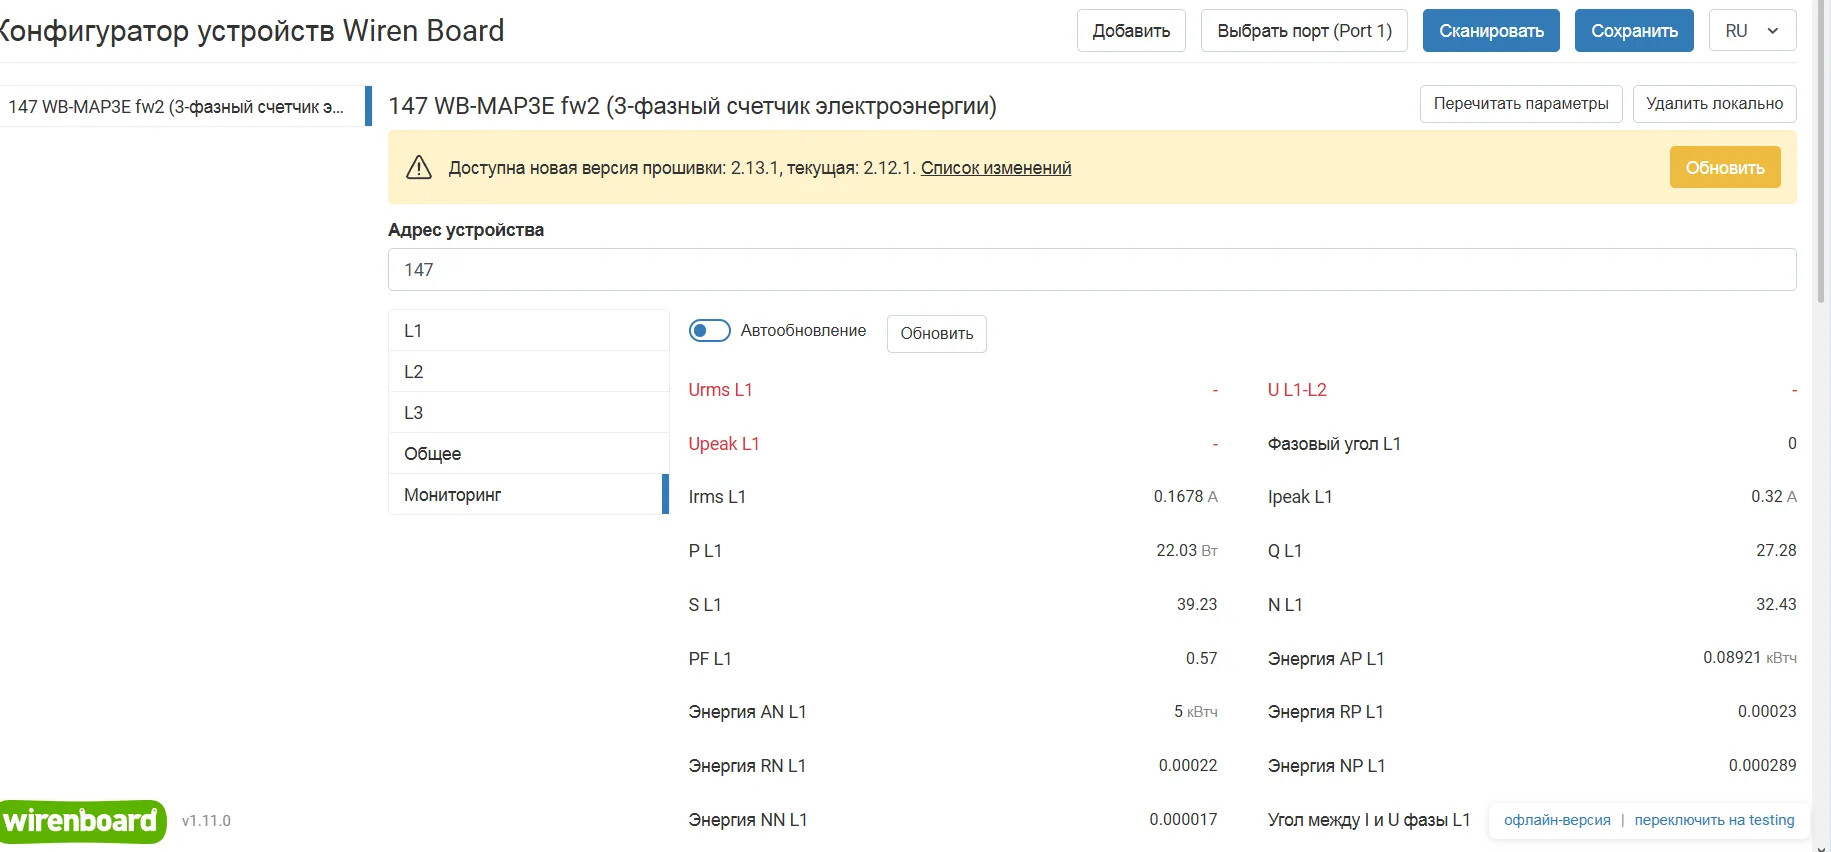The image size is (1831, 852).
Task: Click the Urms L1 label
Action: [x=720, y=390]
